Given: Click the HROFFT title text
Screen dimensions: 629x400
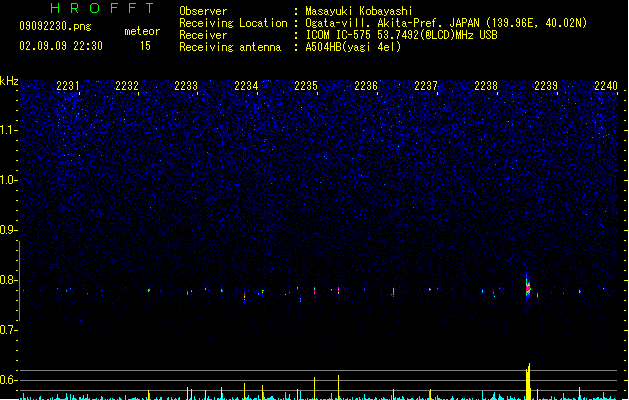Looking at the screenshot, I should point(102,8).
